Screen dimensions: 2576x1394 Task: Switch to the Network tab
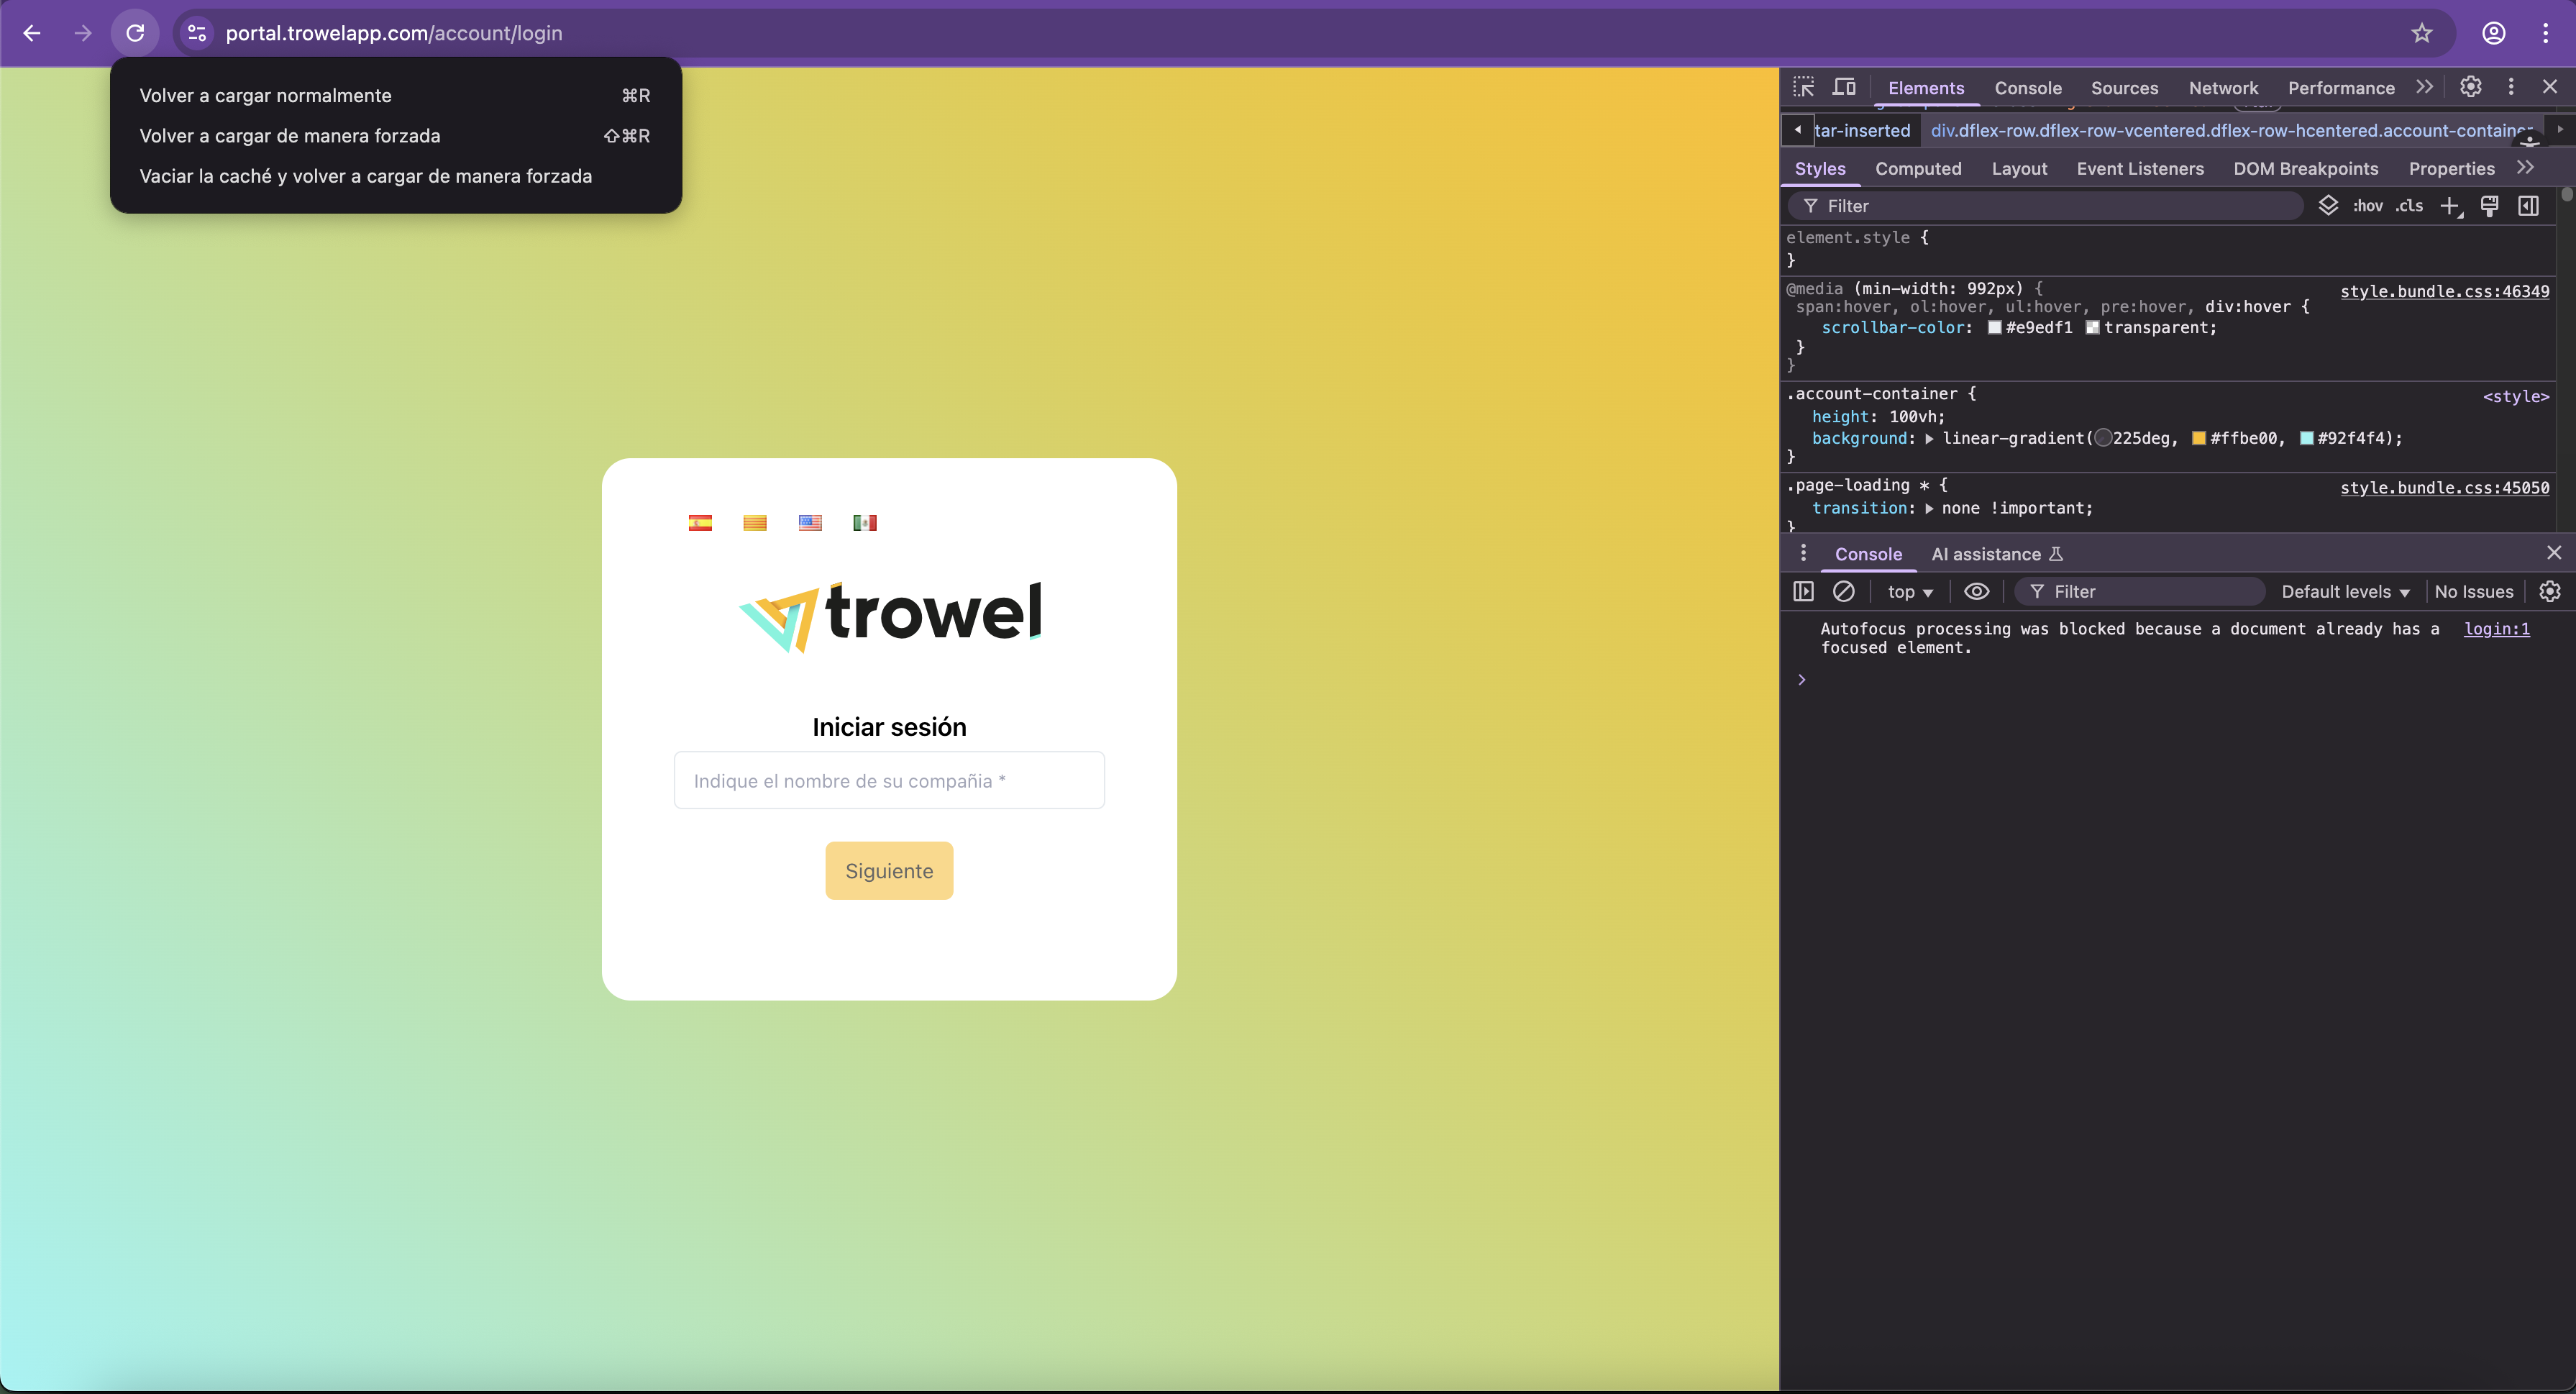click(2223, 88)
